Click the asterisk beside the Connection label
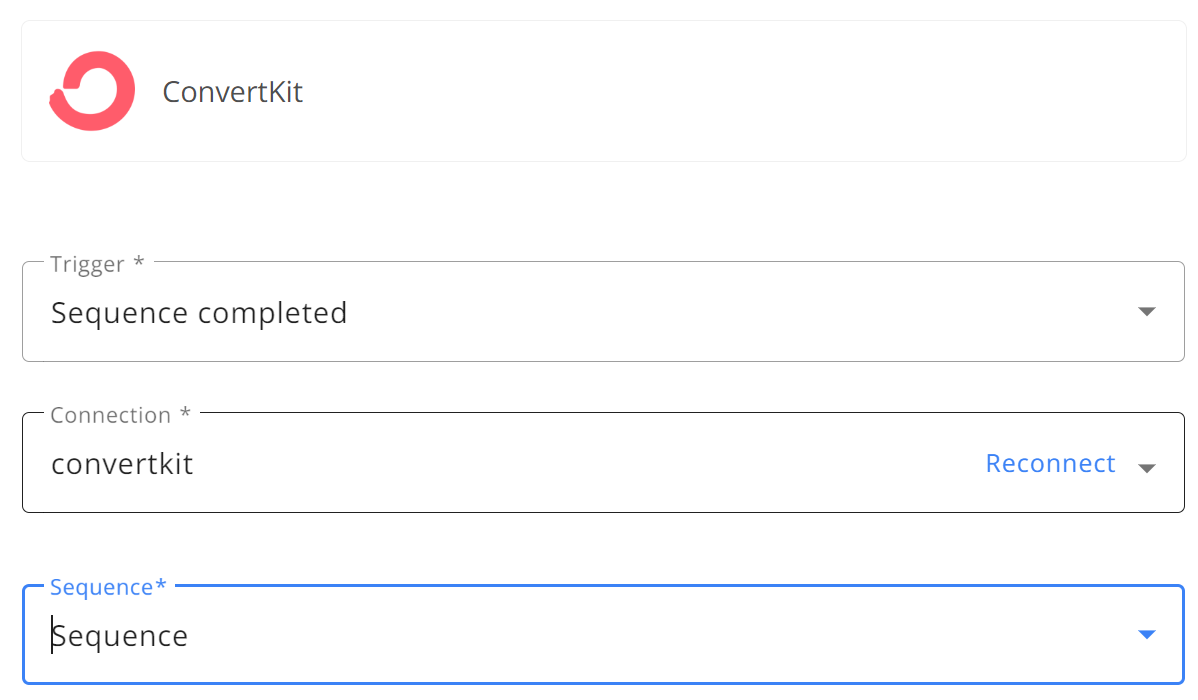This screenshot has height=700, width=1198. [185, 413]
